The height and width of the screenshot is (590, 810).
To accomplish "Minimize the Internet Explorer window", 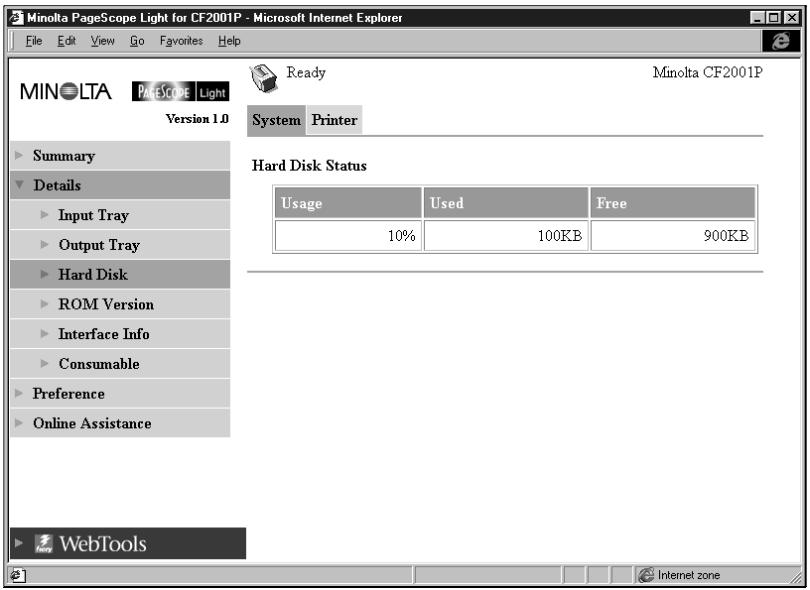I will coord(757,18).
